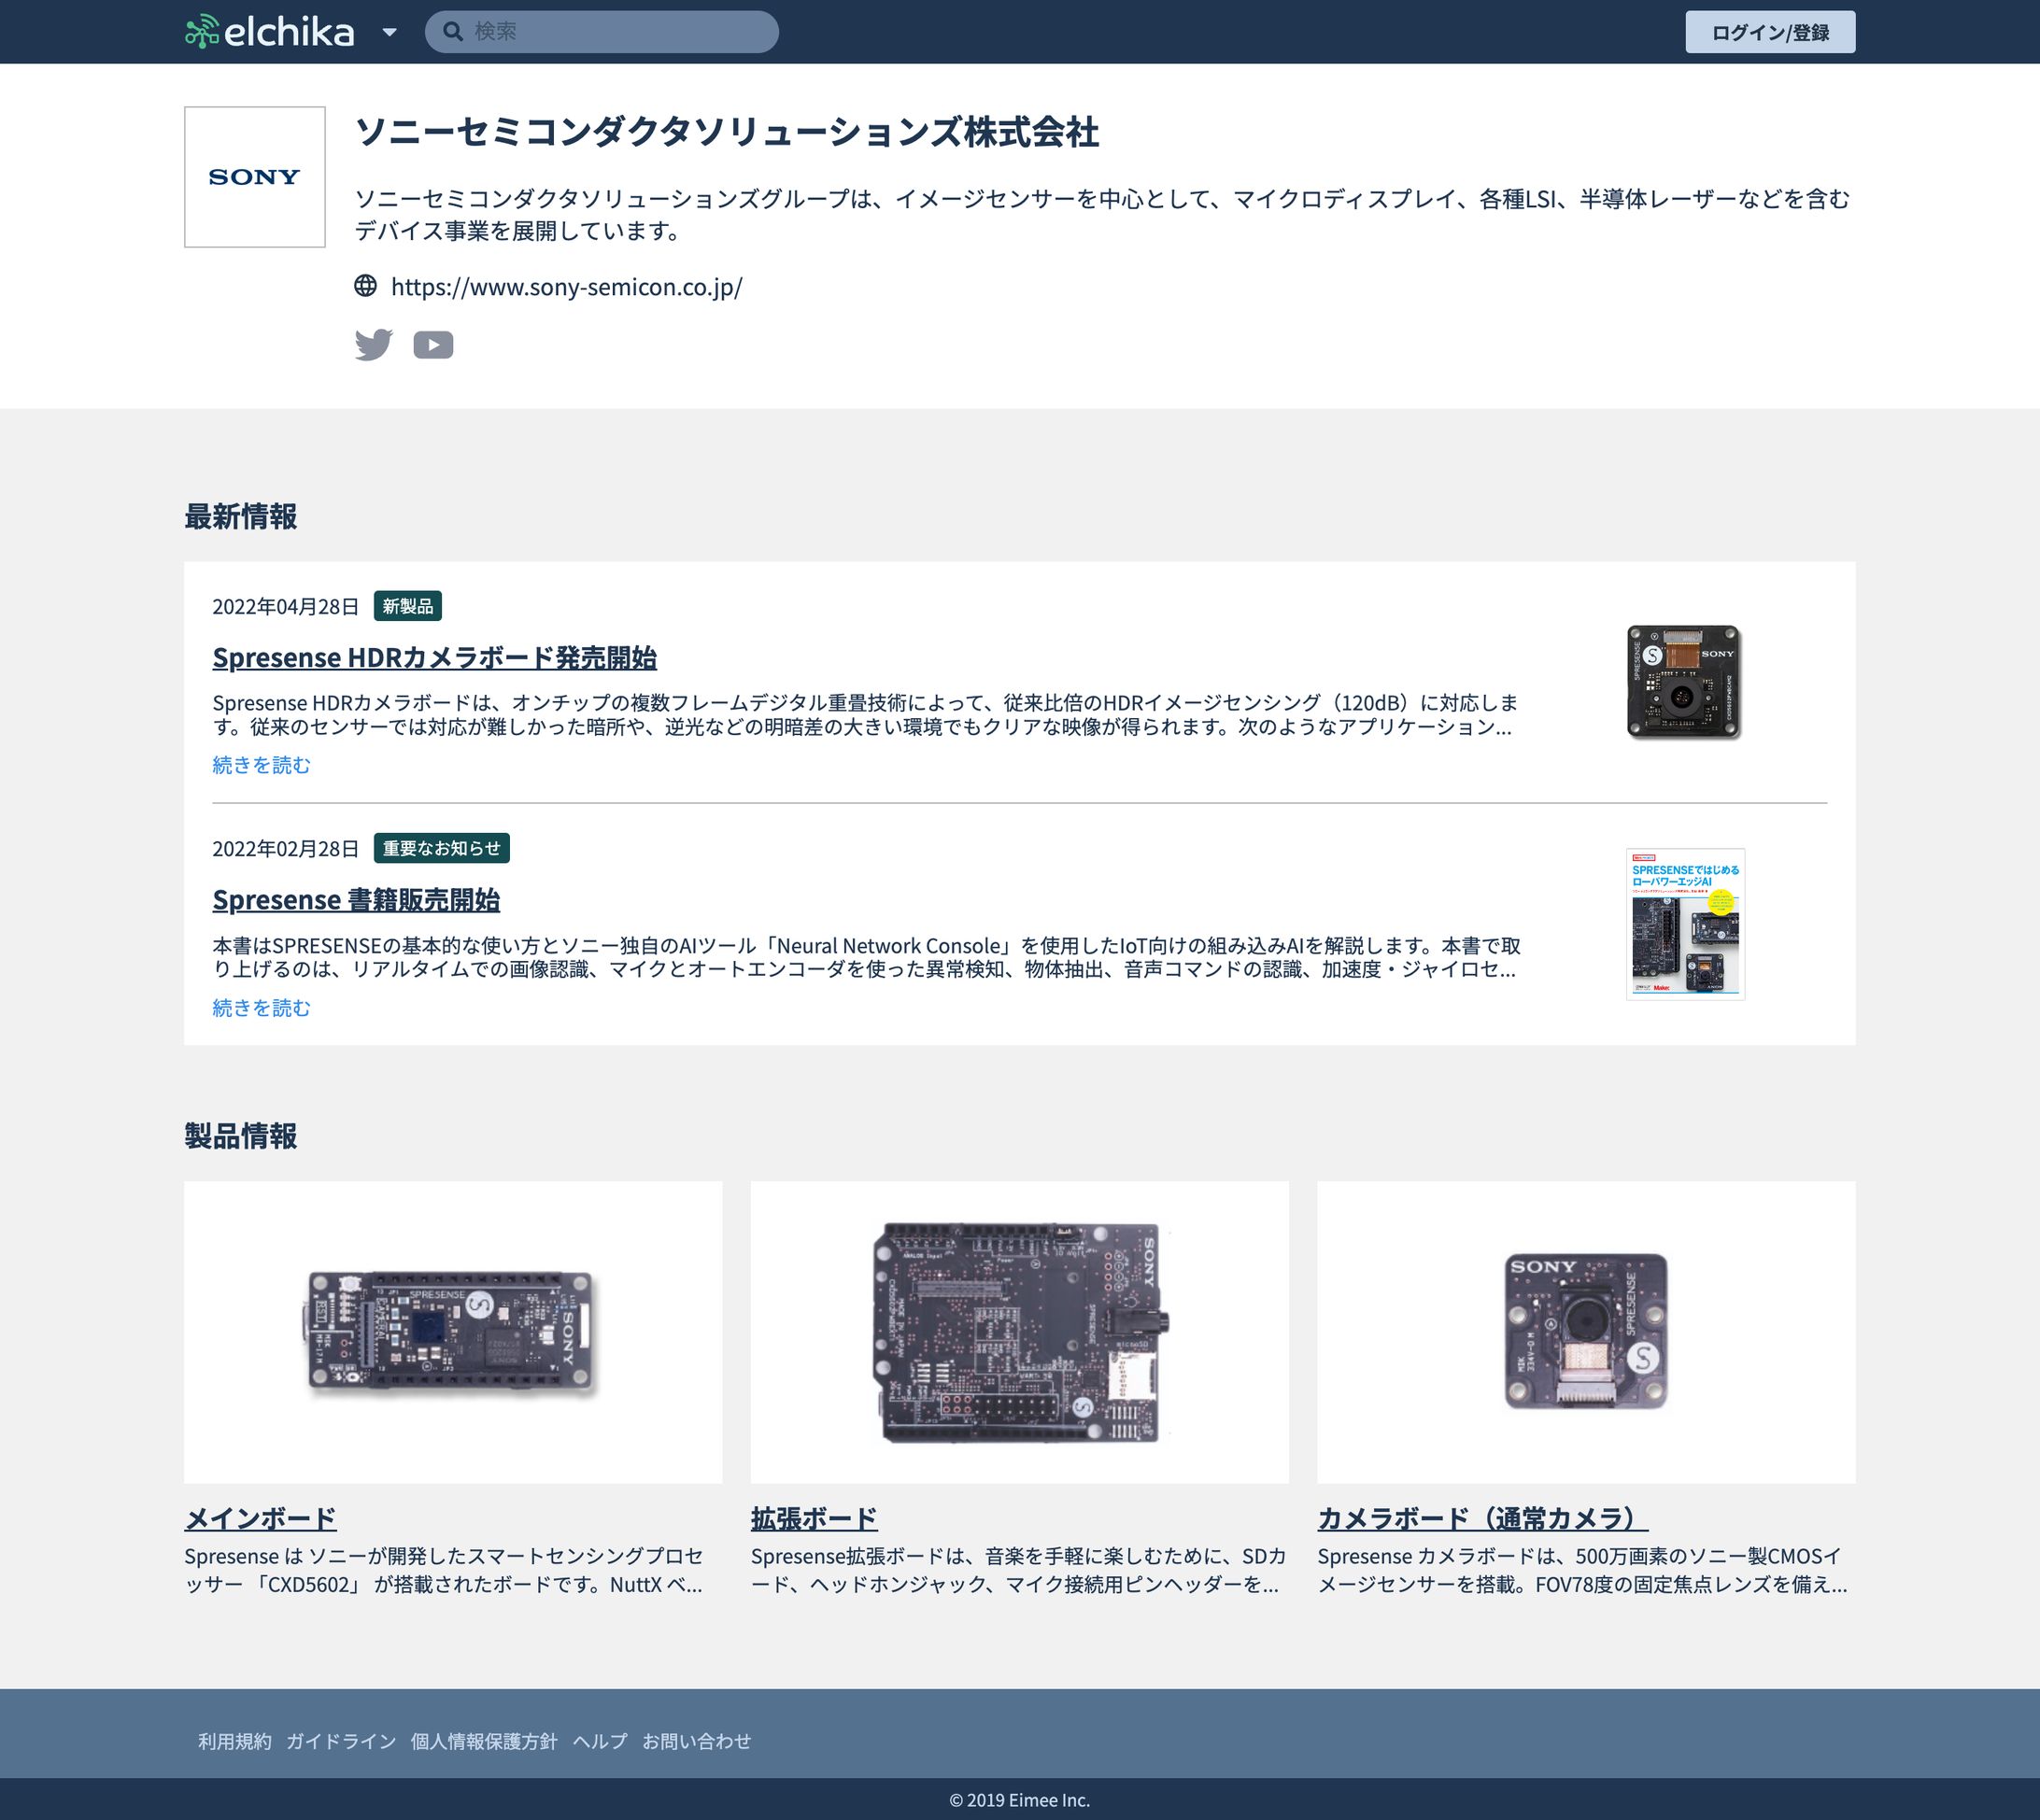Screen dimensions: 2040x1820
Task: Click the 製品情報 section heading
Action: click(x=241, y=1136)
